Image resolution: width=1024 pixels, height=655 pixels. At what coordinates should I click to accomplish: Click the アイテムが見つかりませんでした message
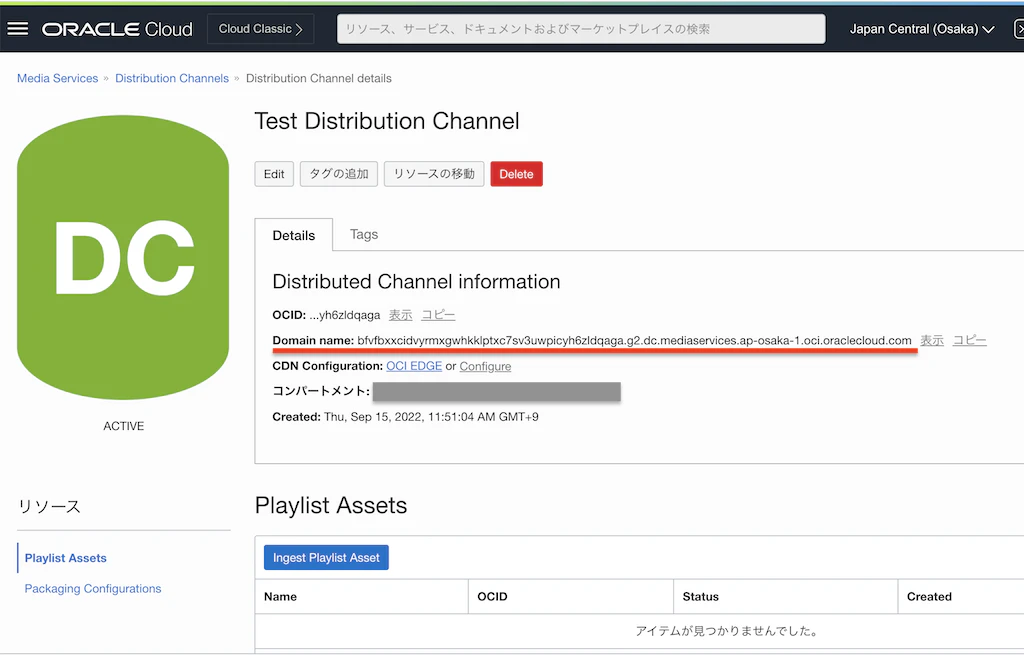click(x=727, y=631)
